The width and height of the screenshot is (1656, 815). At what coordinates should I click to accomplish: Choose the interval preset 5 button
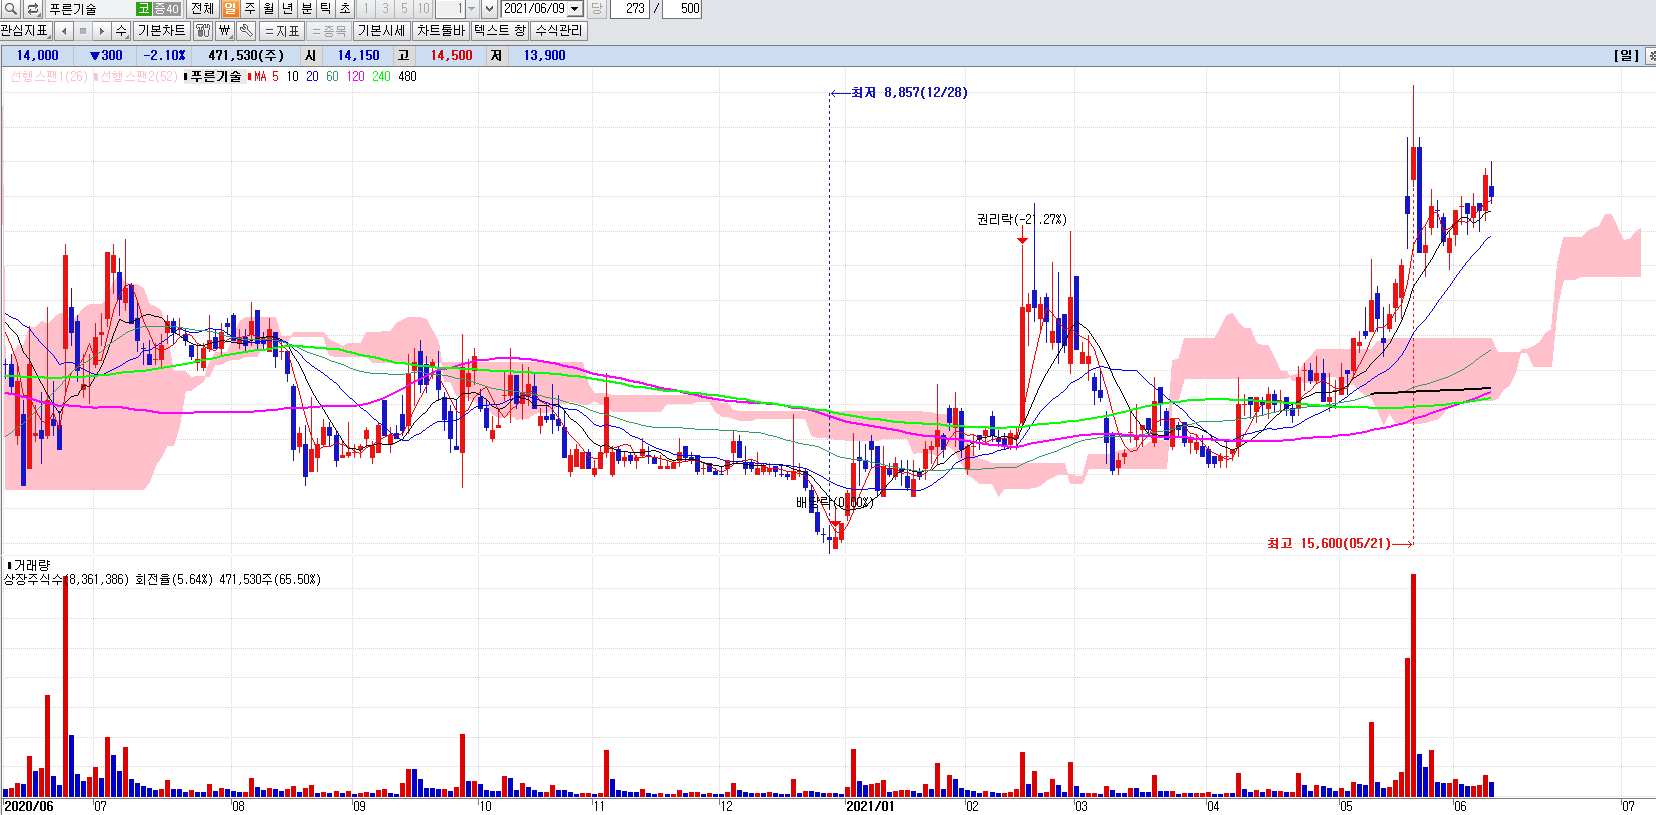(x=404, y=9)
